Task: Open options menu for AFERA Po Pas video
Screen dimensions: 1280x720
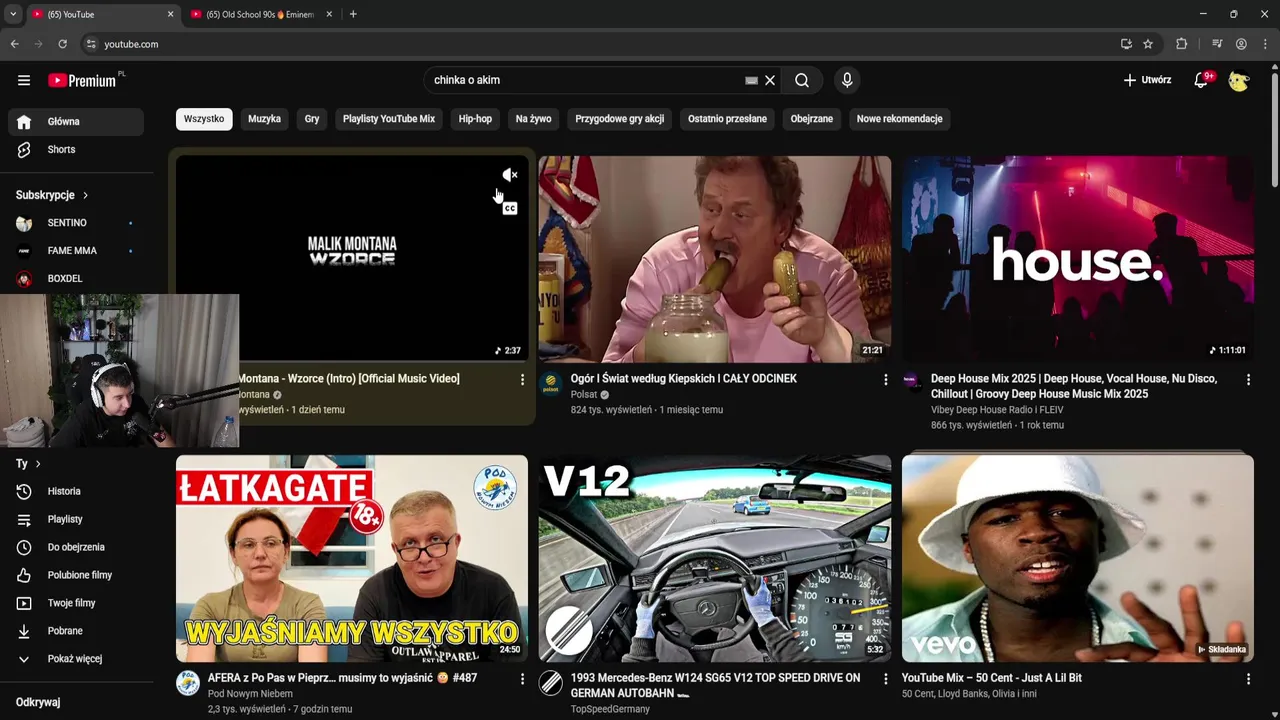Action: click(x=522, y=679)
